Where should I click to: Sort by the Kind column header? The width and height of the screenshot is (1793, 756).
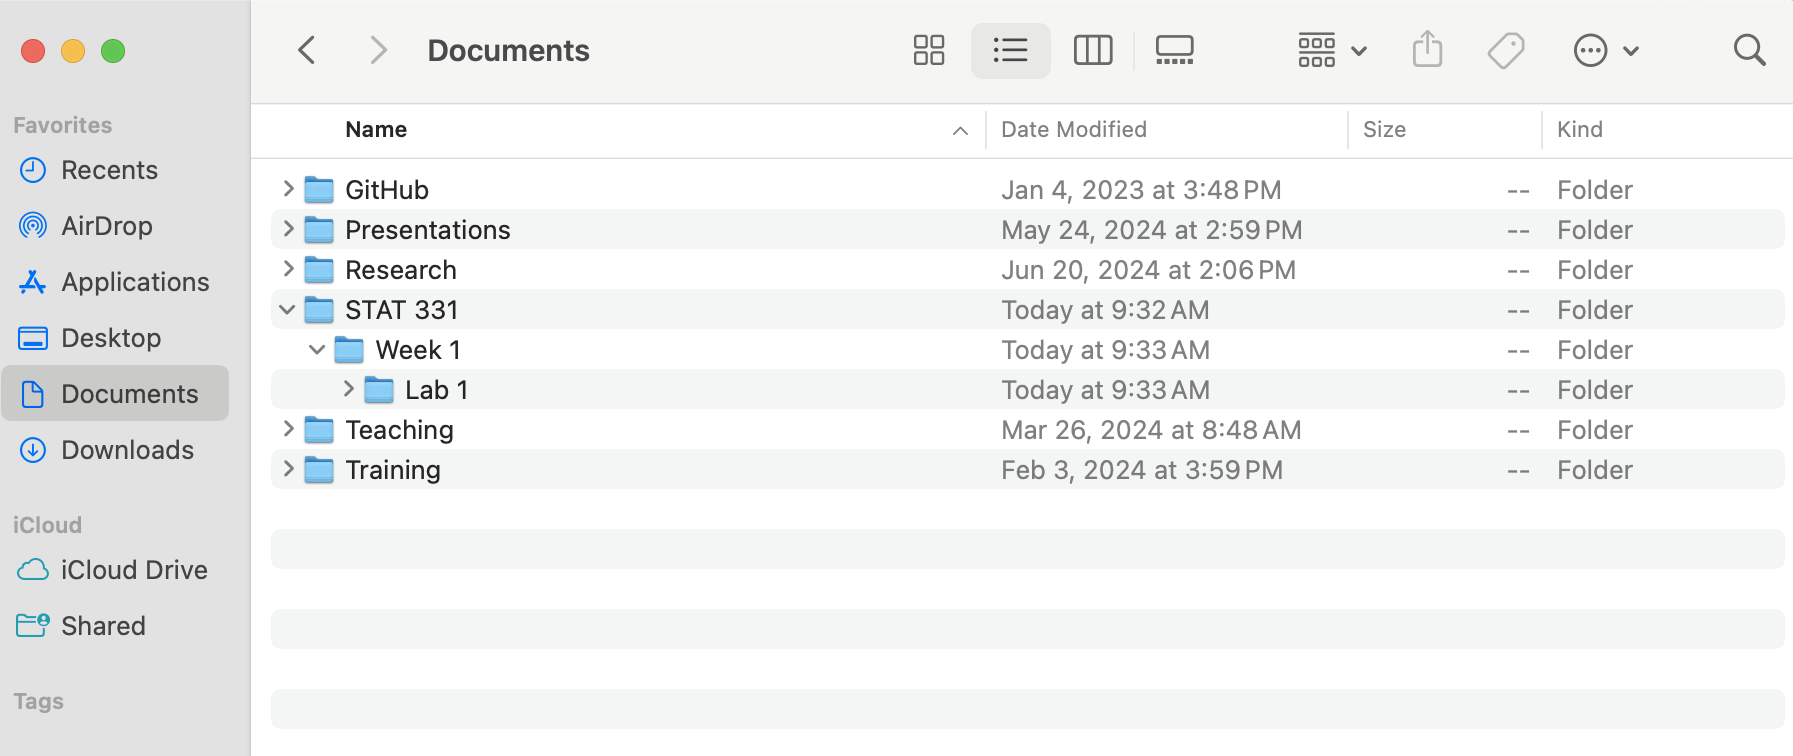click(x=1580, y=130)
